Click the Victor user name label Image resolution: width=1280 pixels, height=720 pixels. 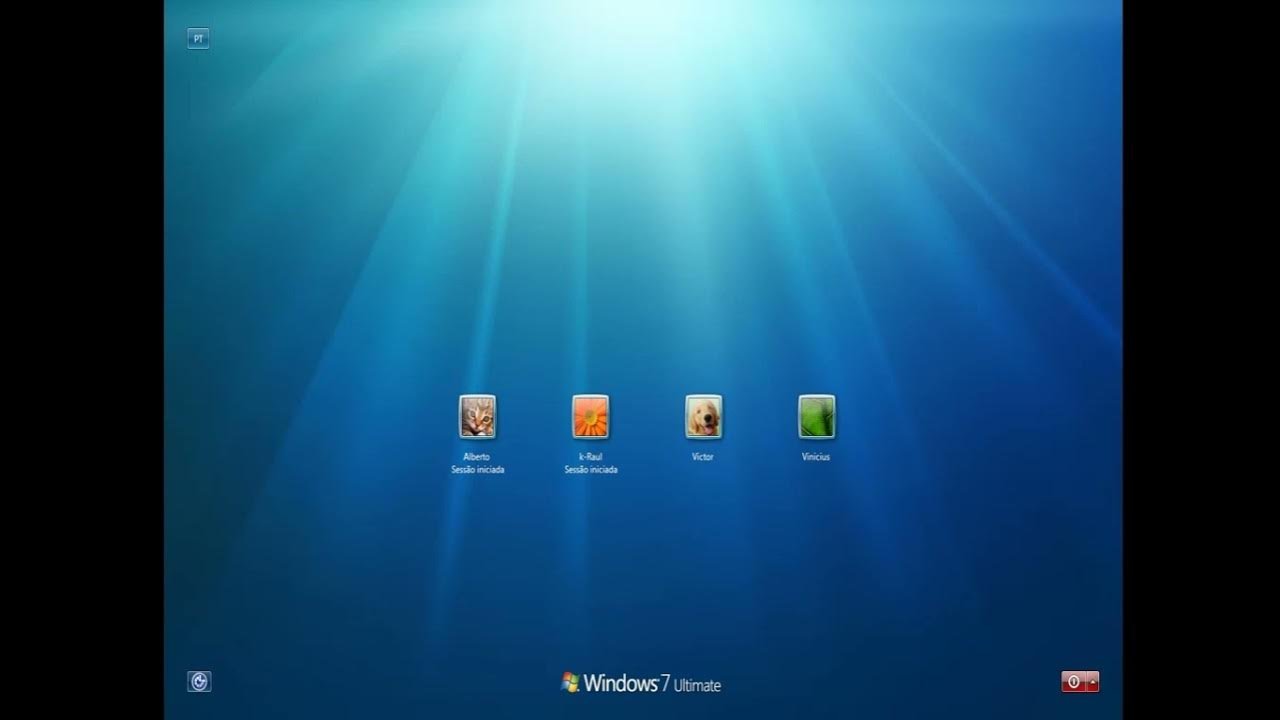pos(703,457)
